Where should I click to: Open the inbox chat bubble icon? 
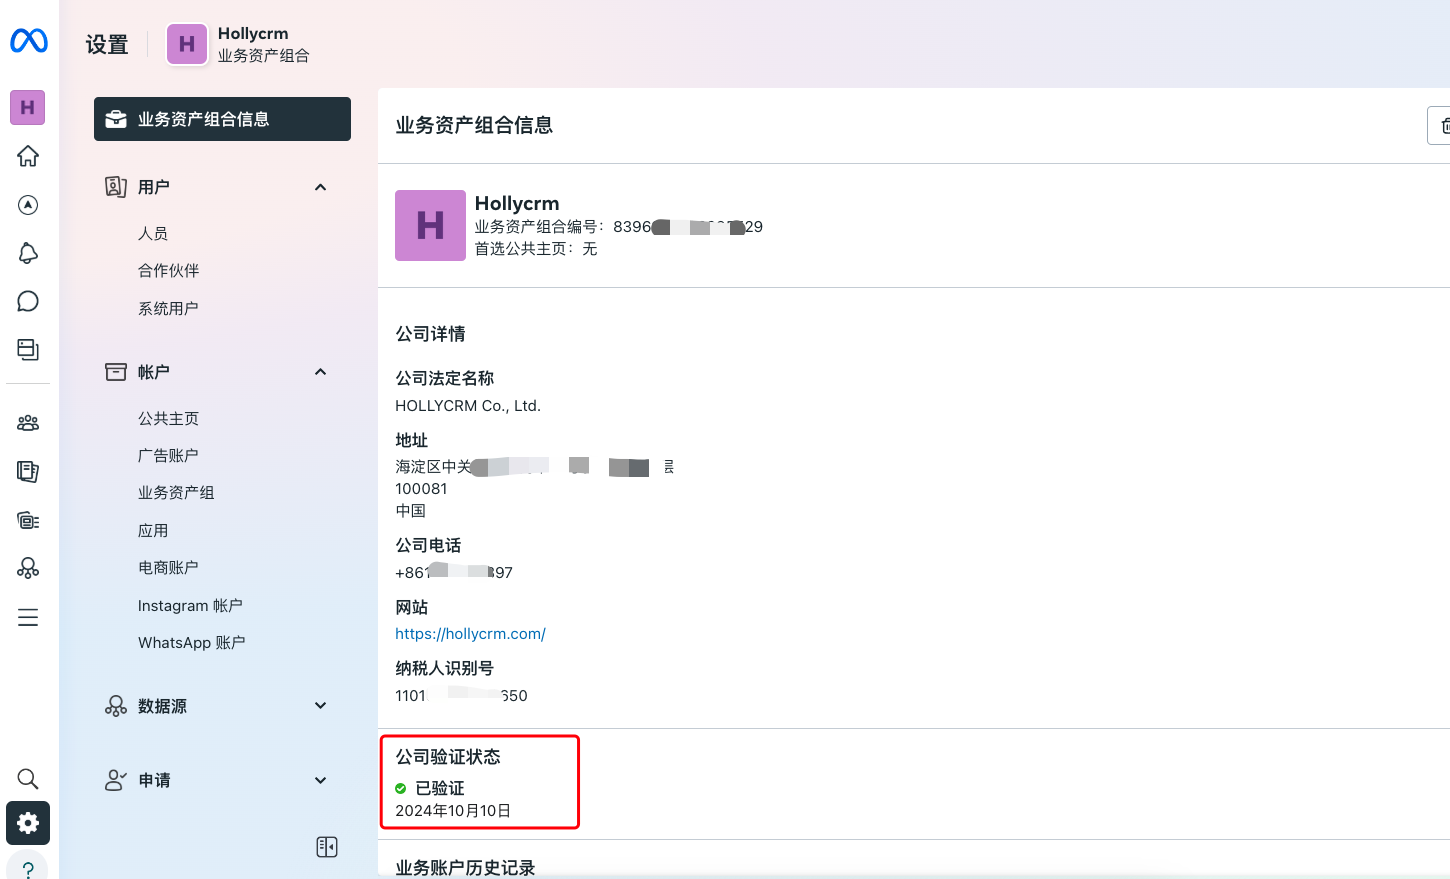coord(28,301)
